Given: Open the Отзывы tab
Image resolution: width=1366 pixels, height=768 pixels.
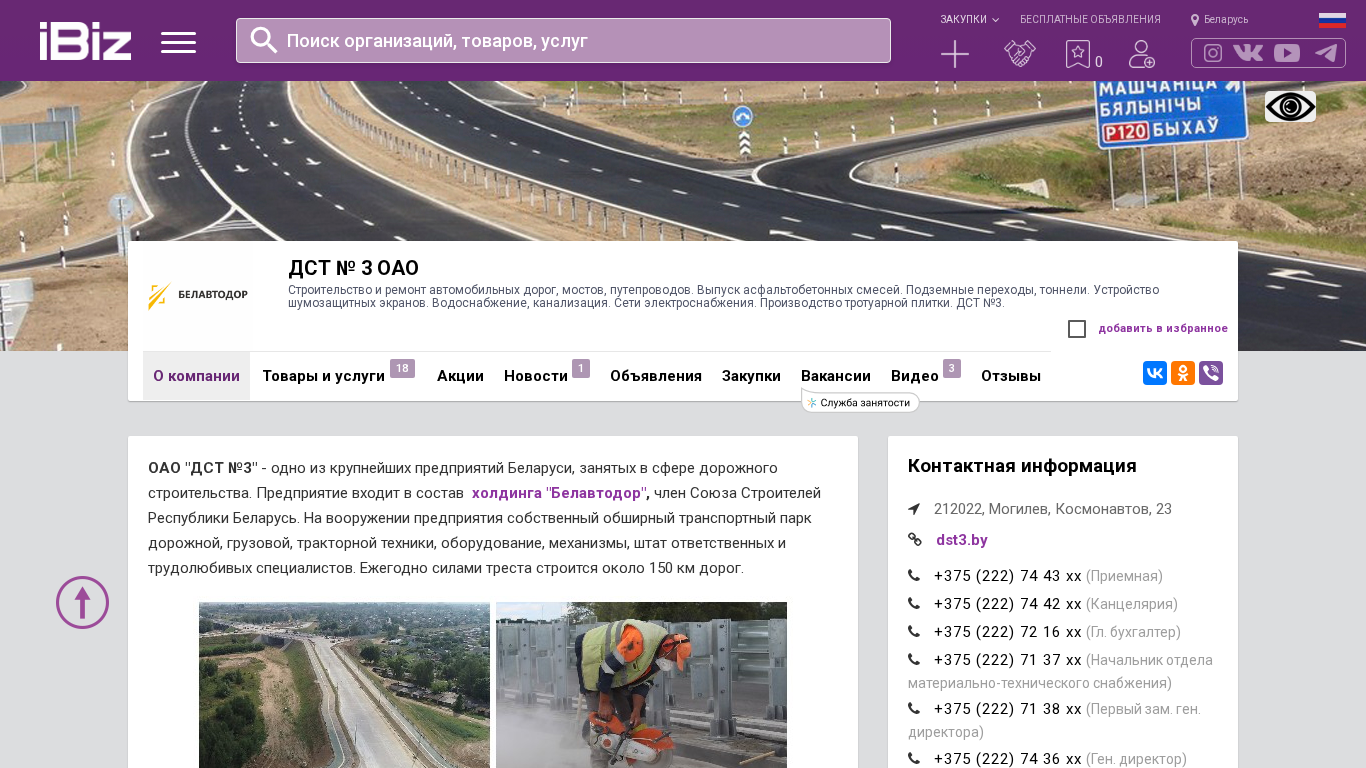Looking at the screenshot, I should (x=1011, y=376).
